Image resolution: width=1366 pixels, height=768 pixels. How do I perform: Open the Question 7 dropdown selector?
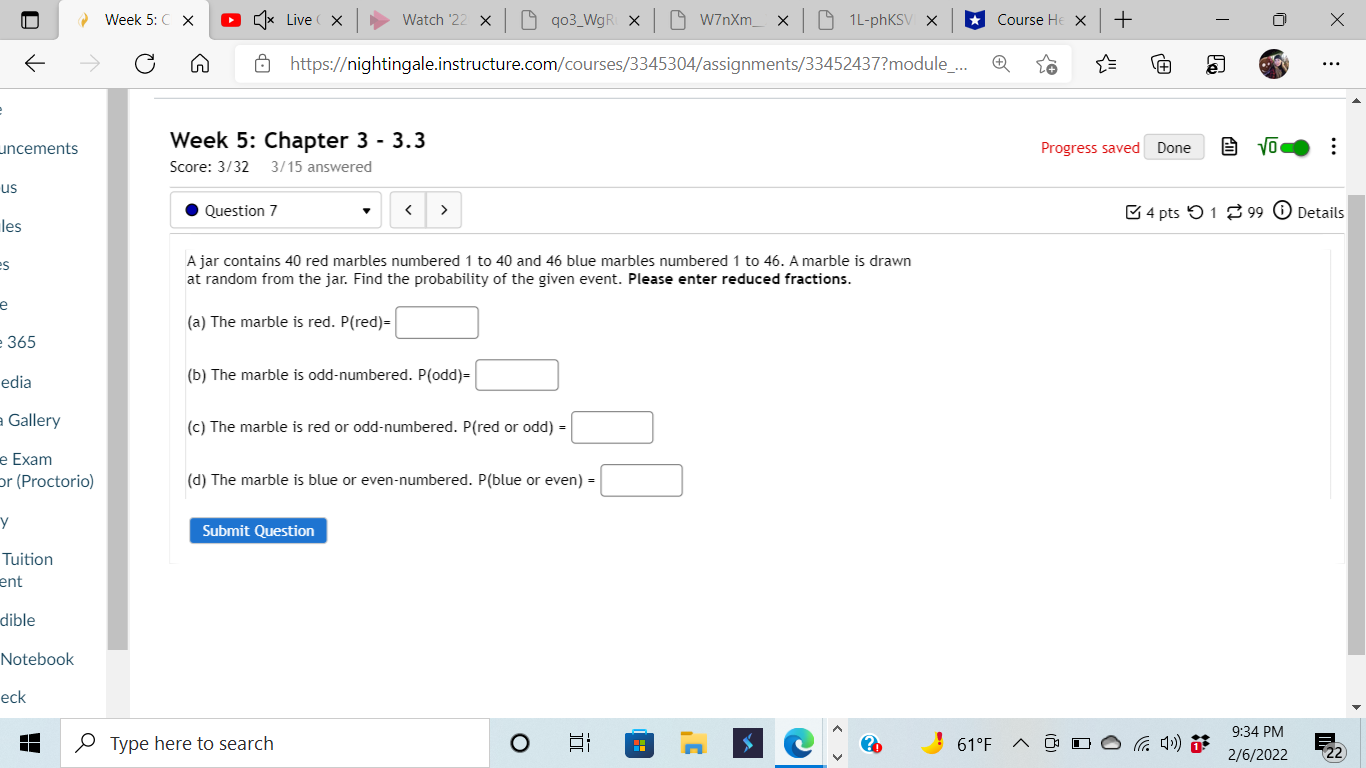(x=276, y=210)
